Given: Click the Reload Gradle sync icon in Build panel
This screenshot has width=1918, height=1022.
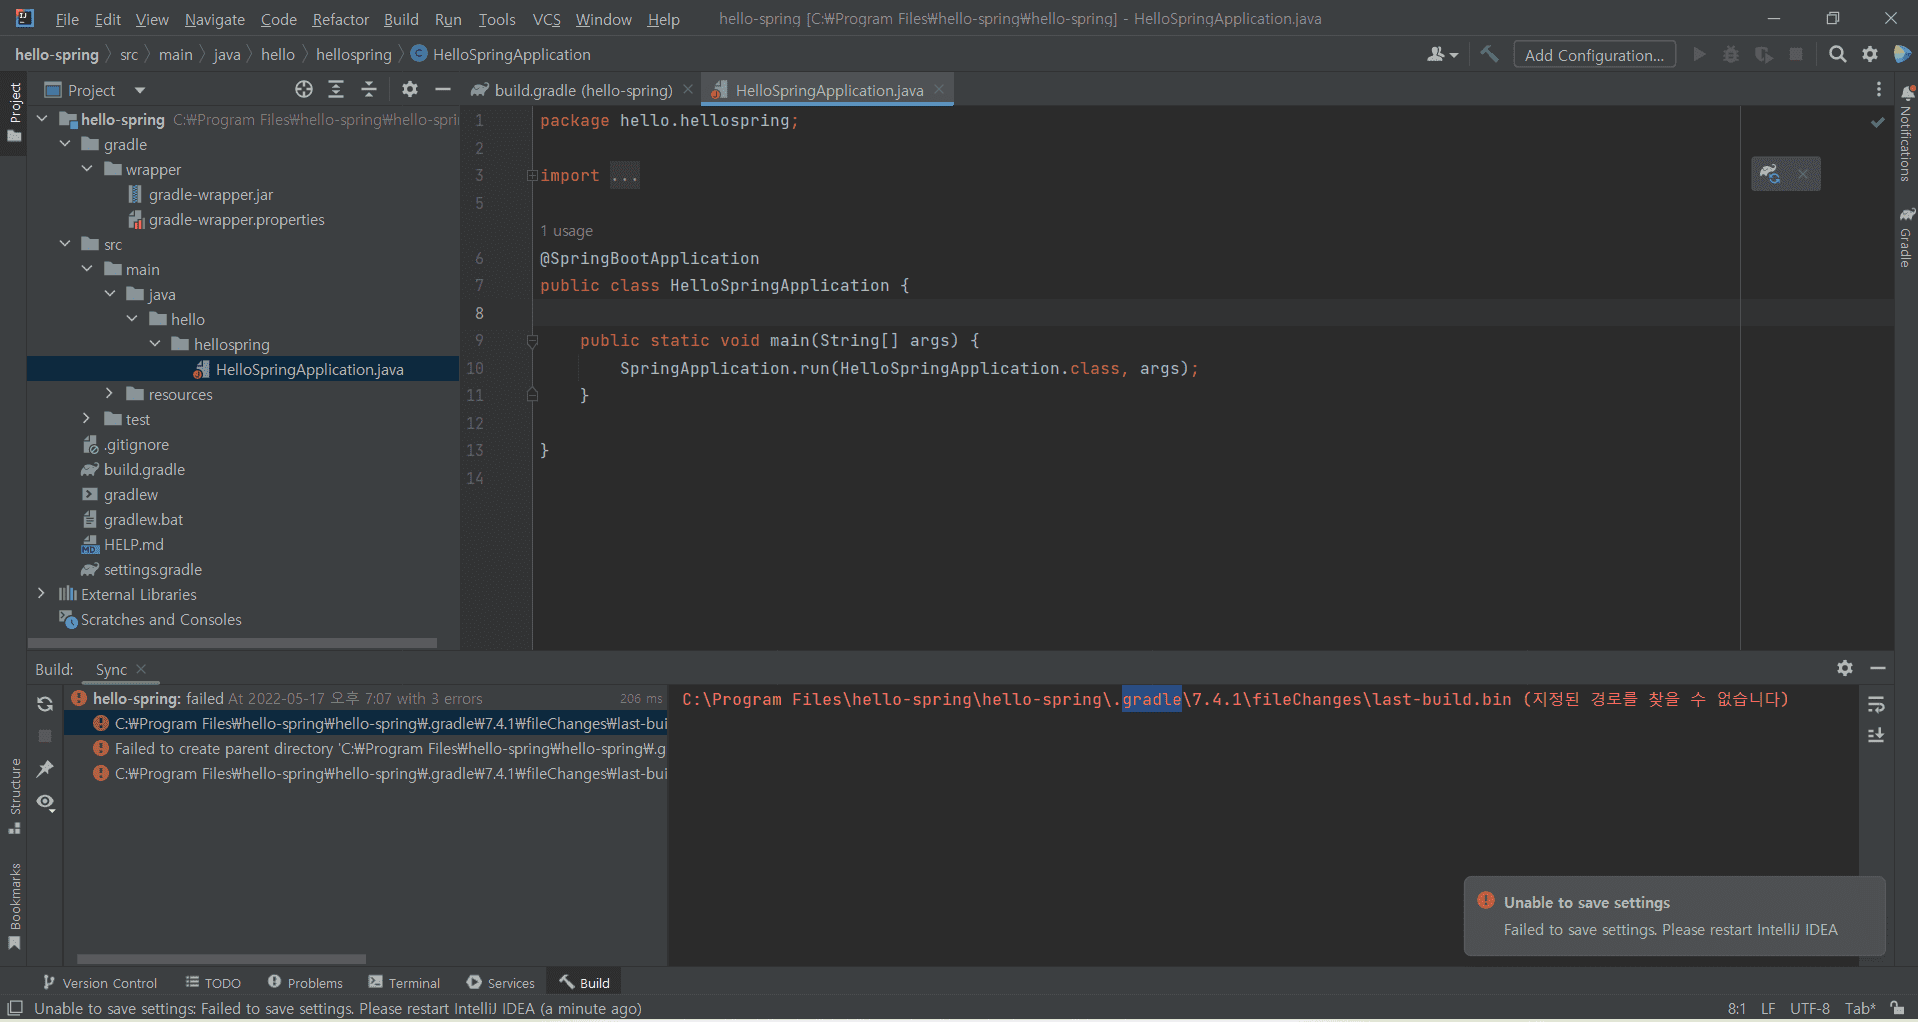Looking at the screenshot, I should click(x=45, y=704).
